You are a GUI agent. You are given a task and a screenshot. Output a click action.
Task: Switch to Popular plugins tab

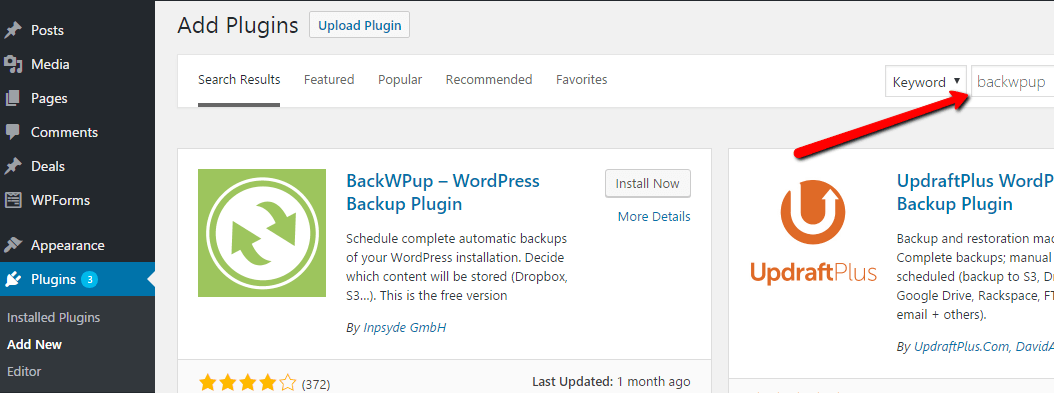tap(400, 80)
